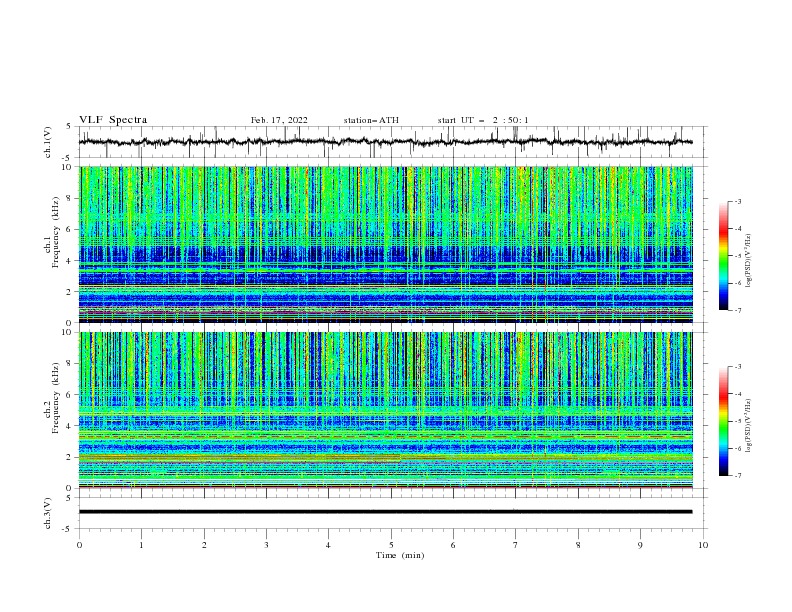Click time axis tick label "5" minutes
792x612 pixels.
tap(391, 545)
